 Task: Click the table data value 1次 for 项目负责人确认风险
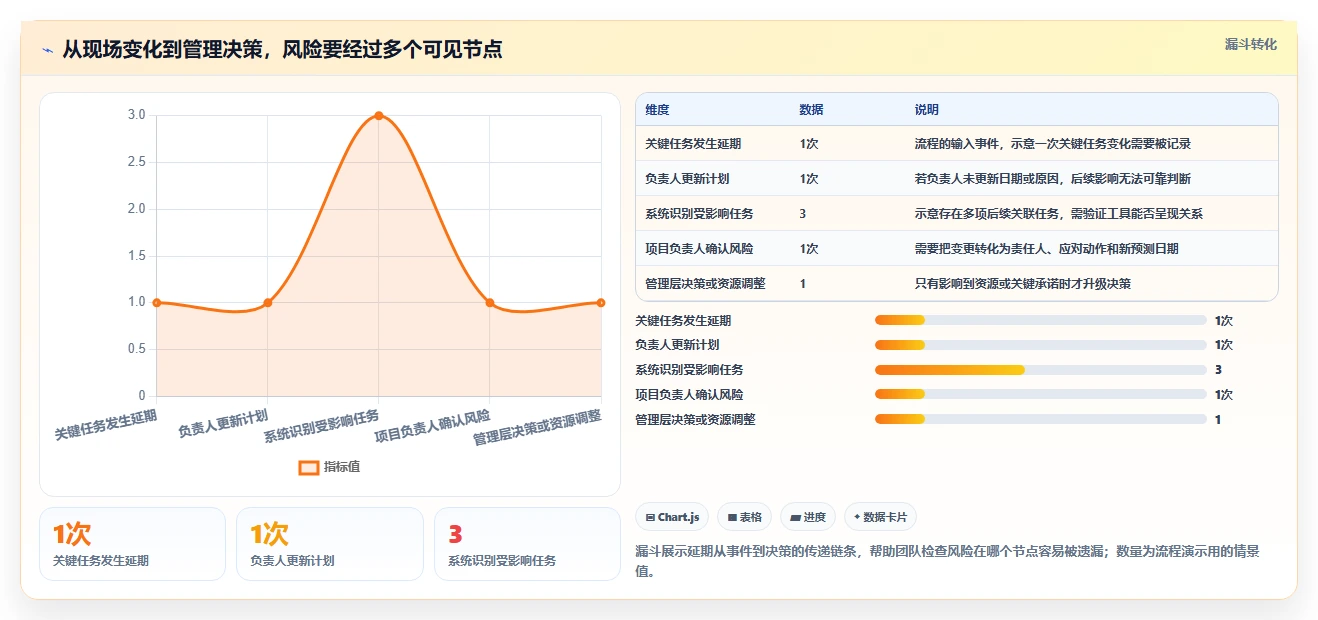pyautogui.click(x=809, y=249)
